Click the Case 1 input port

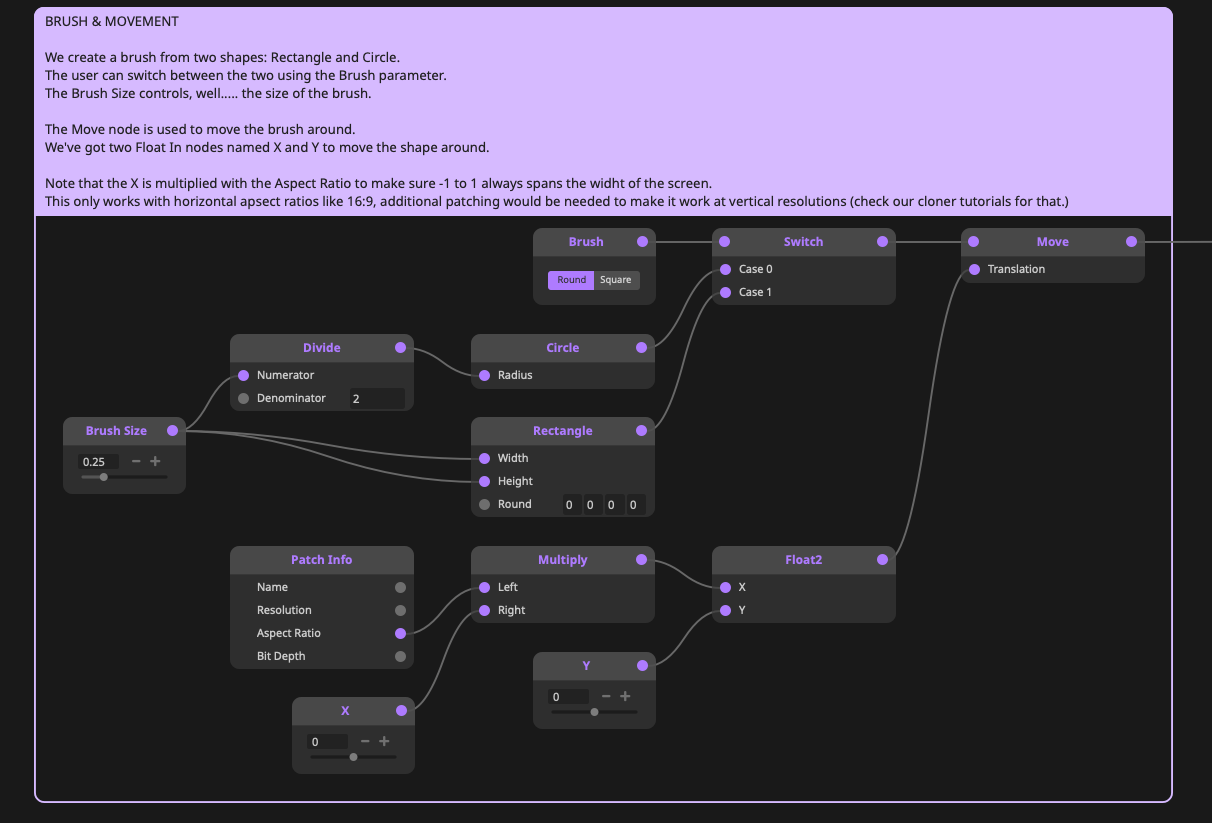click(725, 292)
